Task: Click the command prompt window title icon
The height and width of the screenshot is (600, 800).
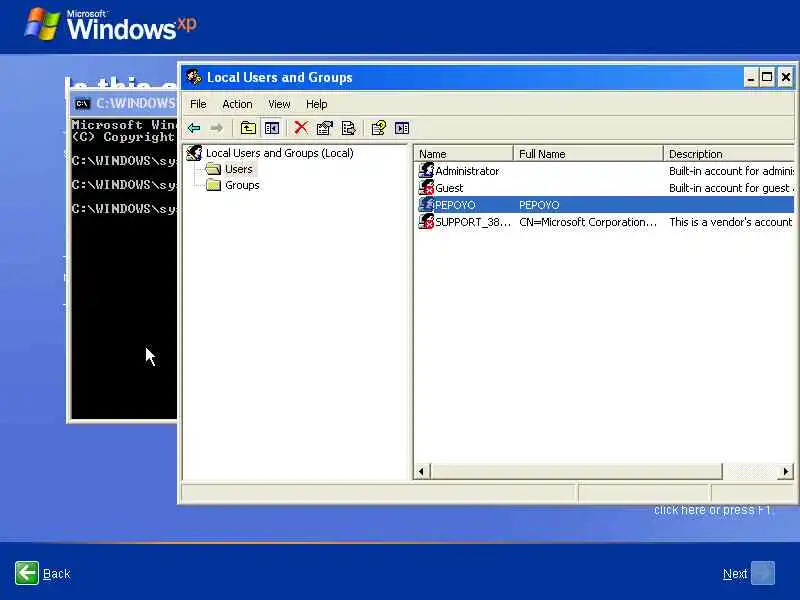Action: (82, 104)
